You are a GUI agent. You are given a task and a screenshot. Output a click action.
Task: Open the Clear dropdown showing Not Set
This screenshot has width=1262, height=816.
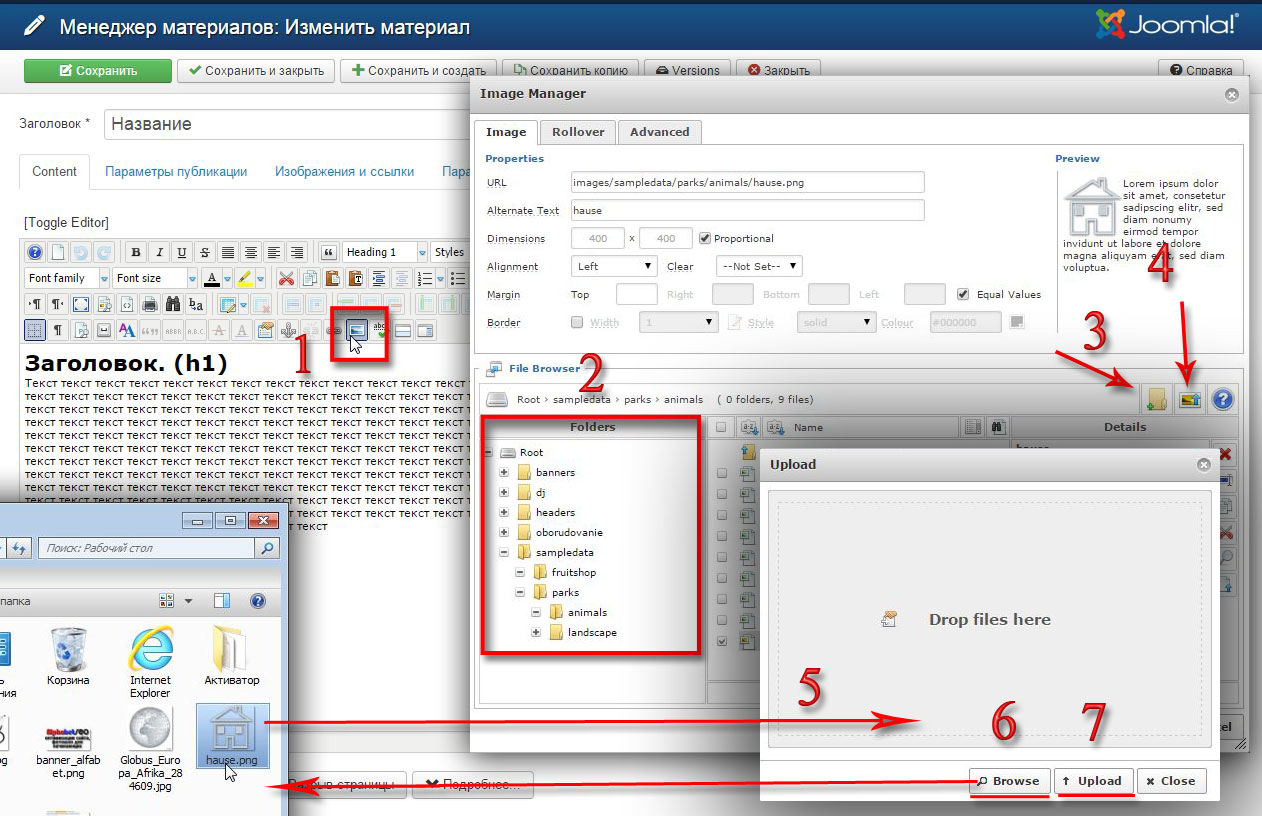coord(759,266)
